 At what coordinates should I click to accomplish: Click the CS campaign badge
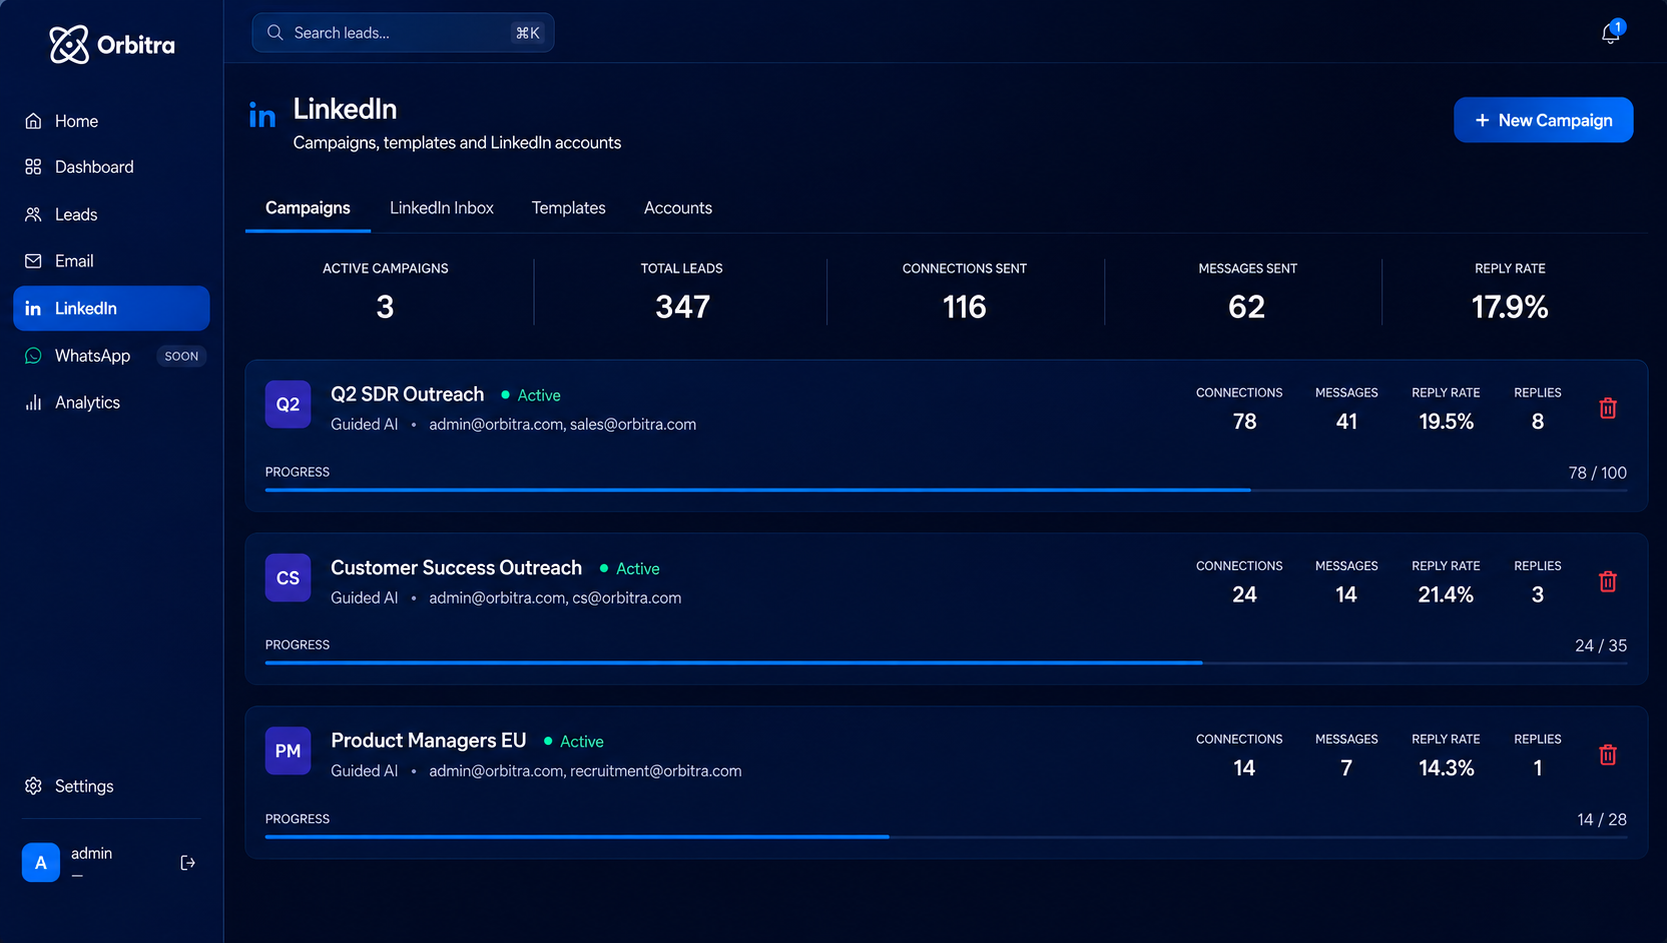coord(288,578)
